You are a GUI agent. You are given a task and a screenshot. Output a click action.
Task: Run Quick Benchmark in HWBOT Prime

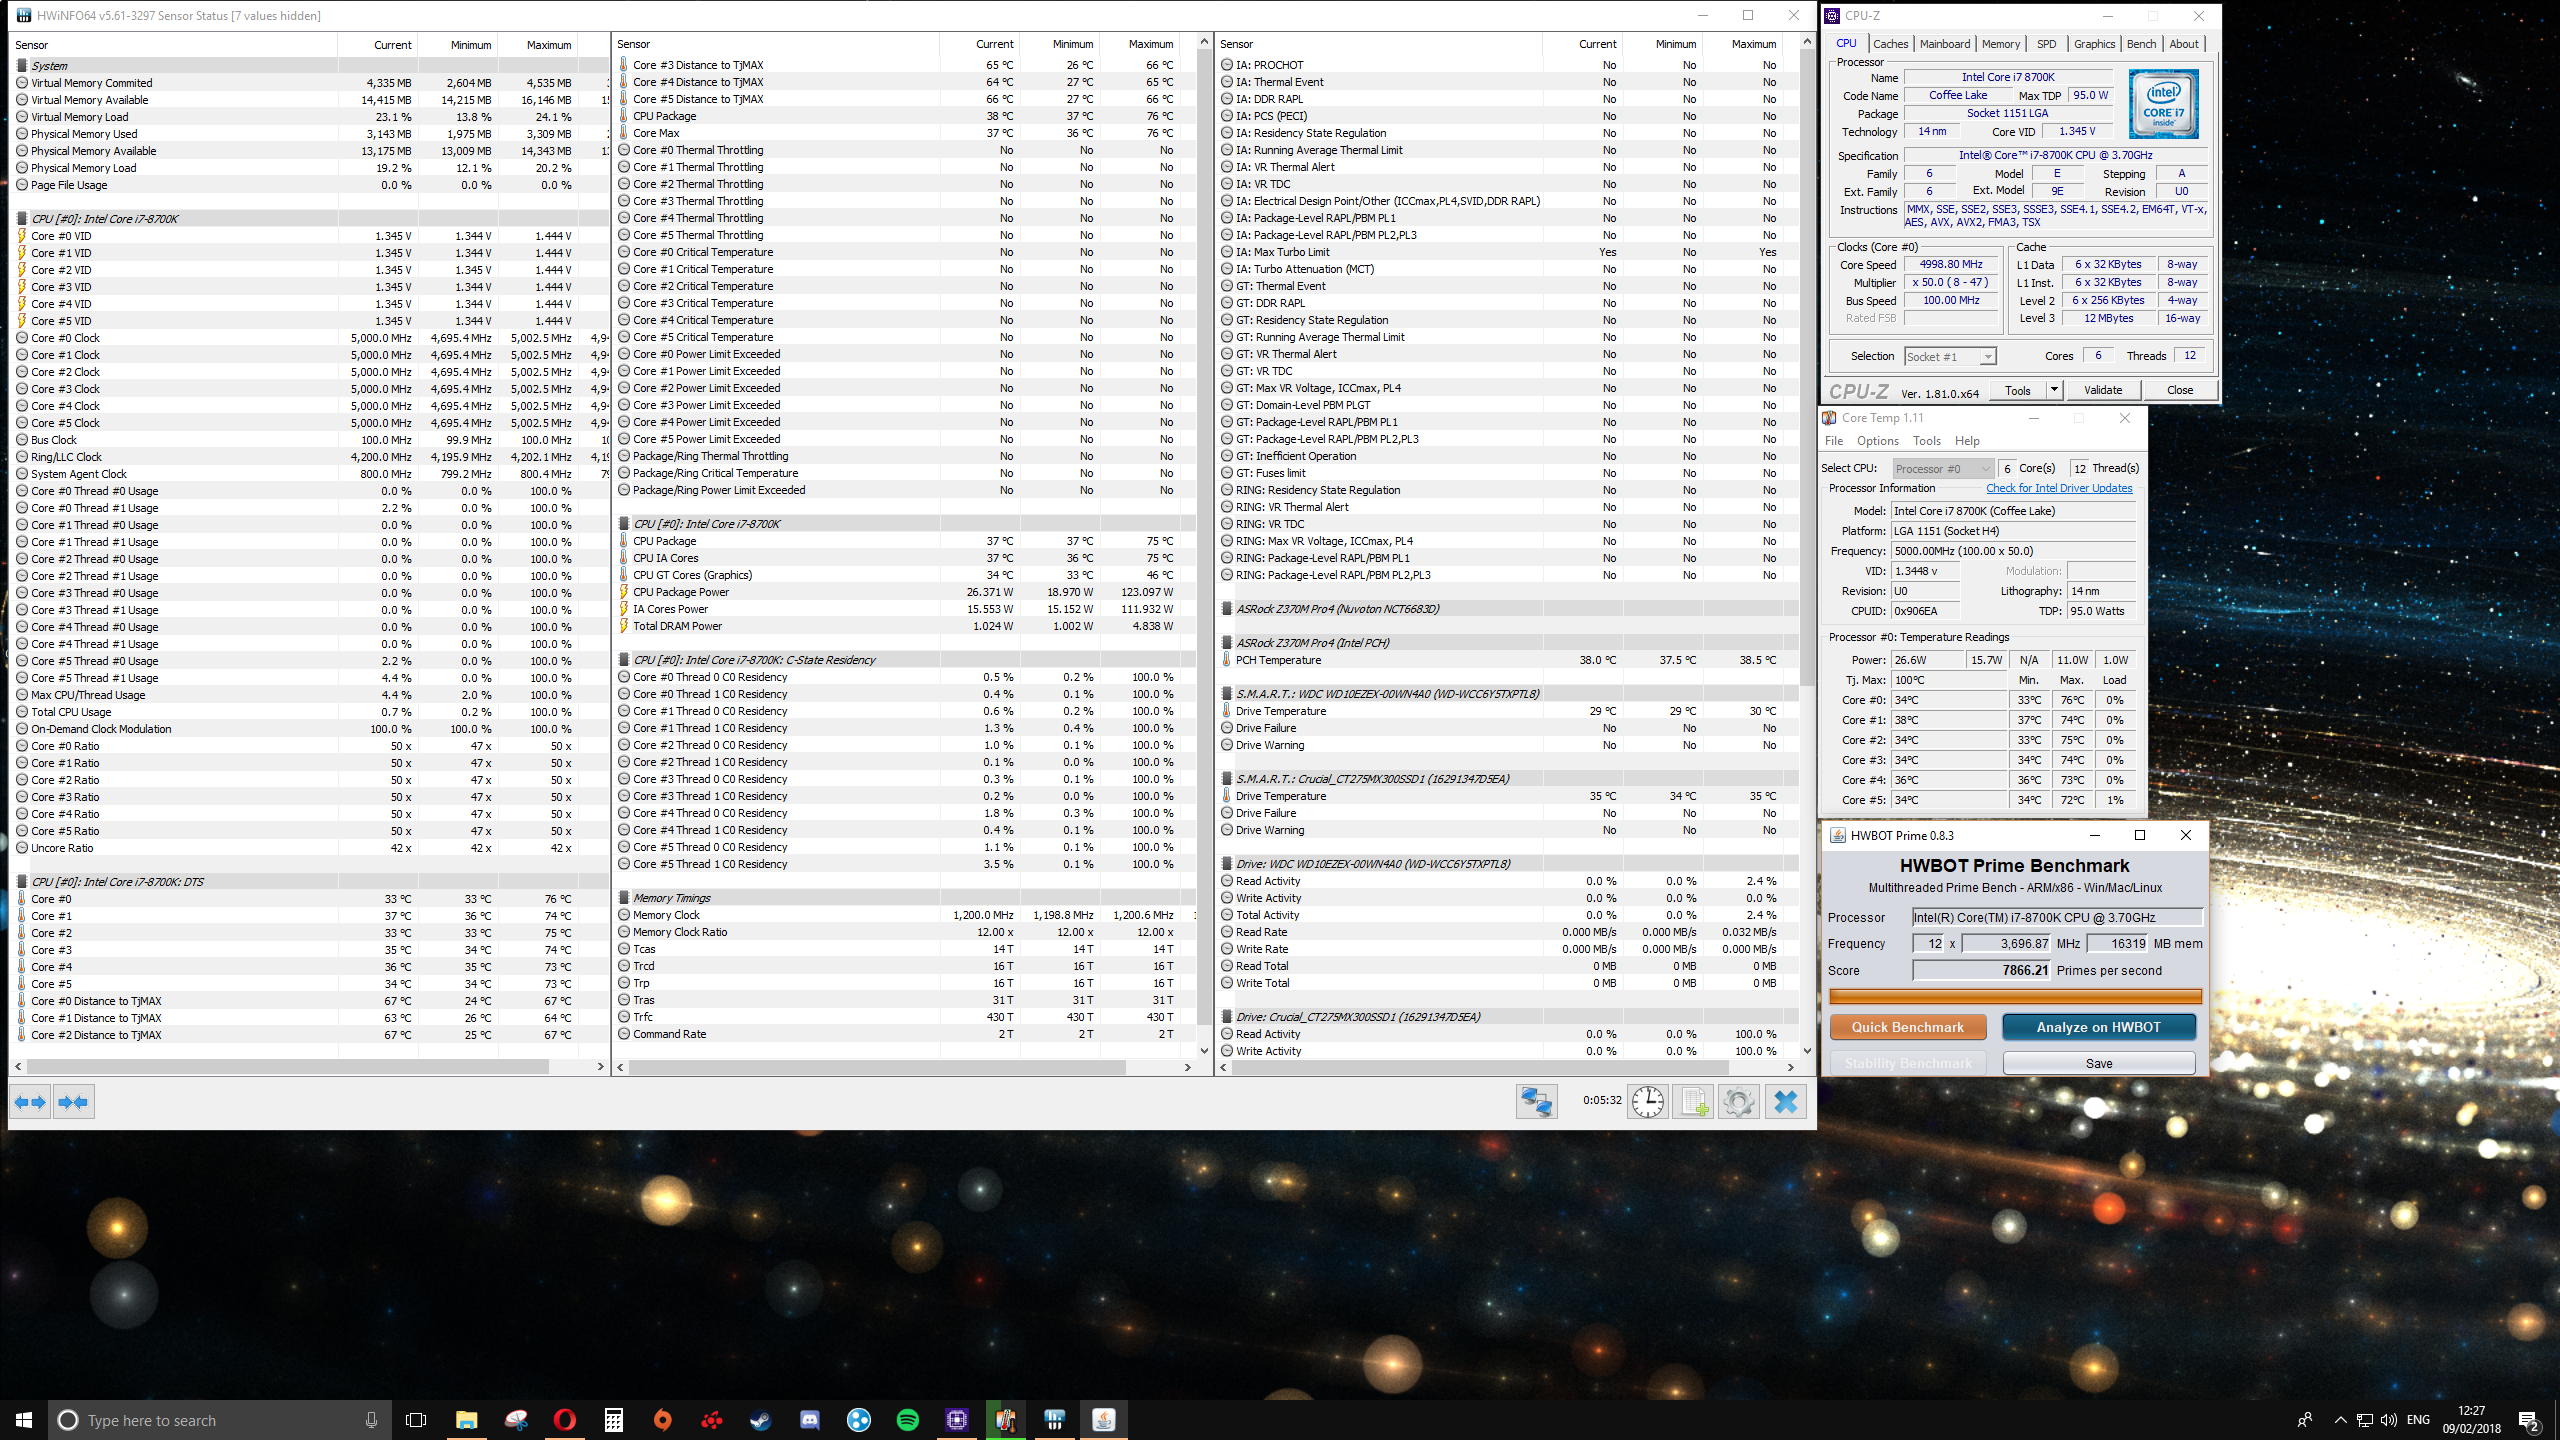[1907, 1027]
